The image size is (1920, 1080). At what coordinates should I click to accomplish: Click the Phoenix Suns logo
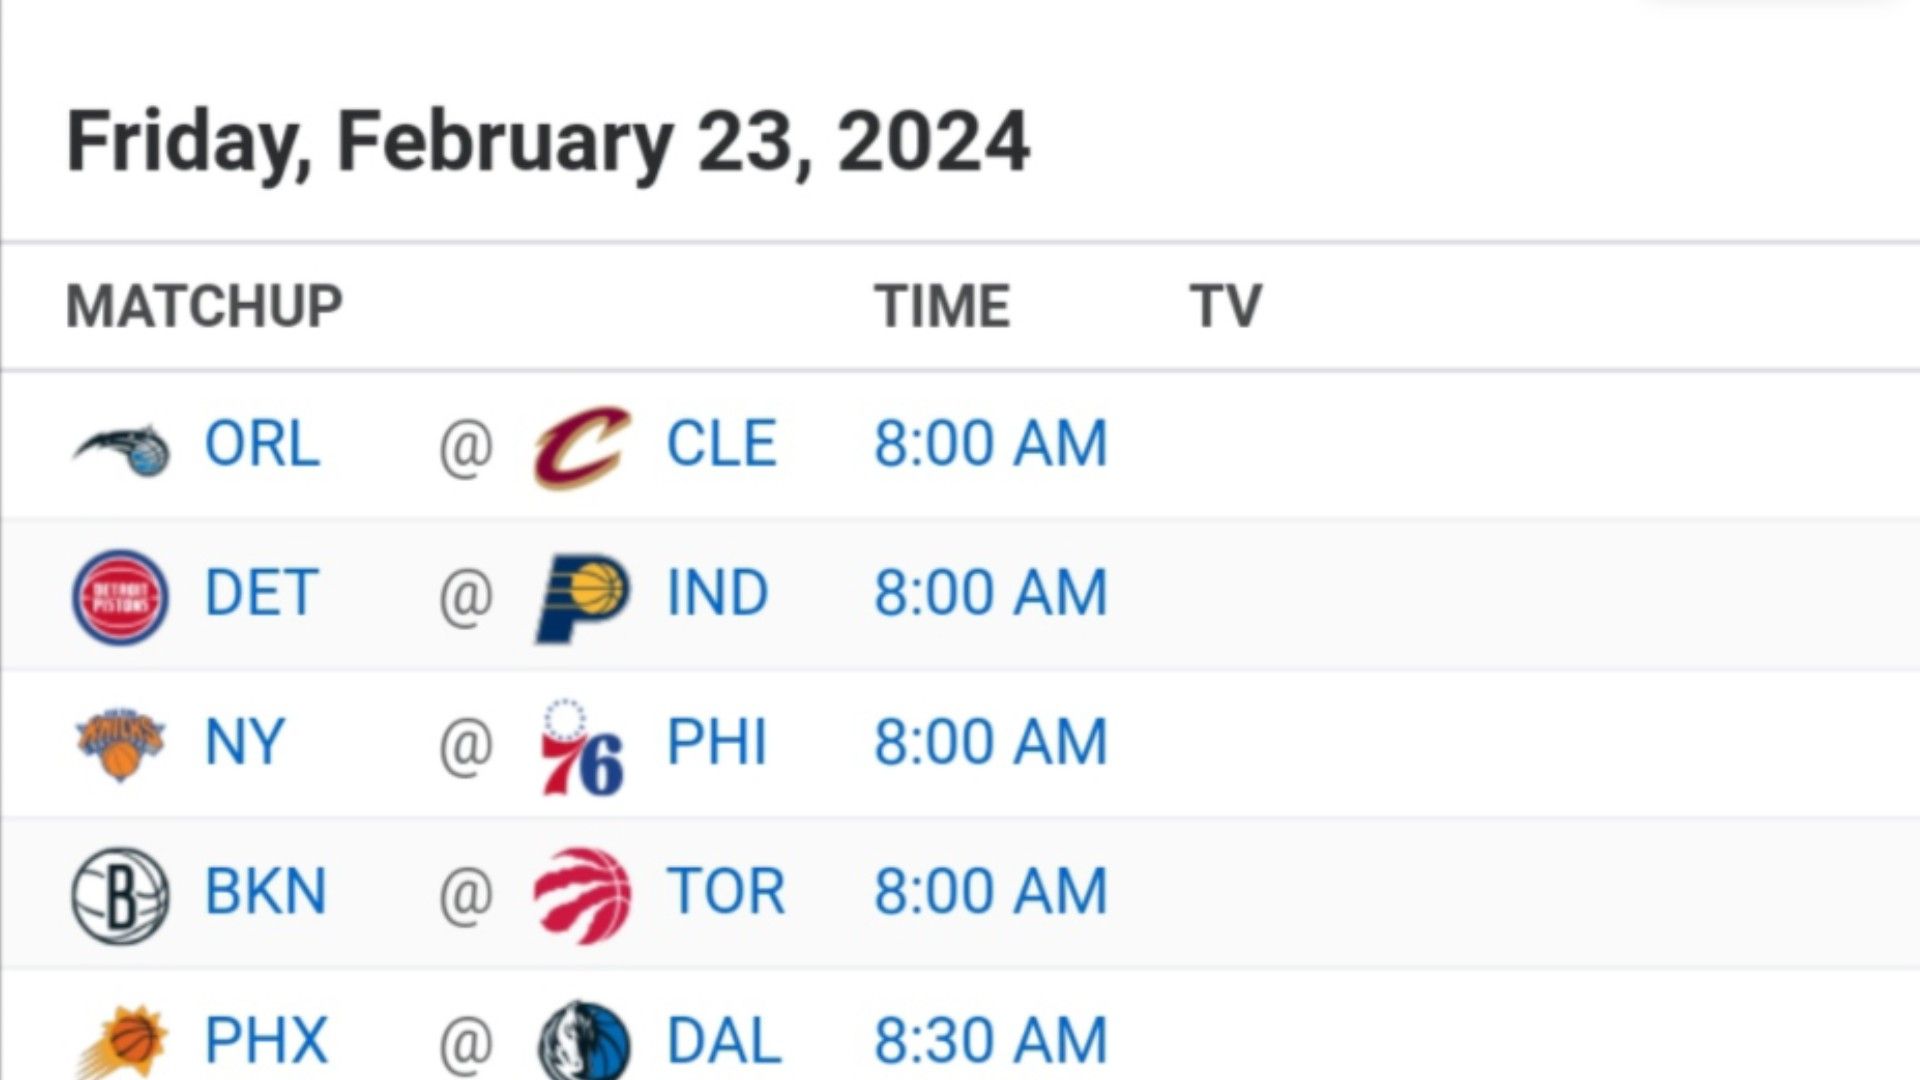pos(121,1042)
